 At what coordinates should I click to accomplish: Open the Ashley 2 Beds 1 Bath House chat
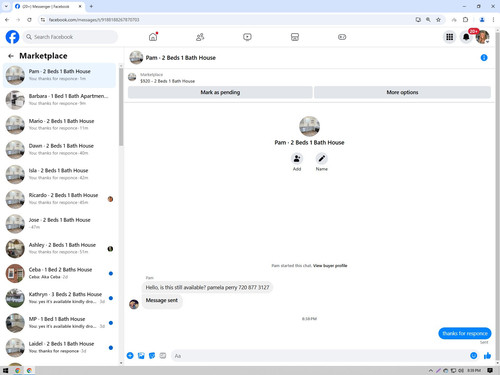(59, 248)
